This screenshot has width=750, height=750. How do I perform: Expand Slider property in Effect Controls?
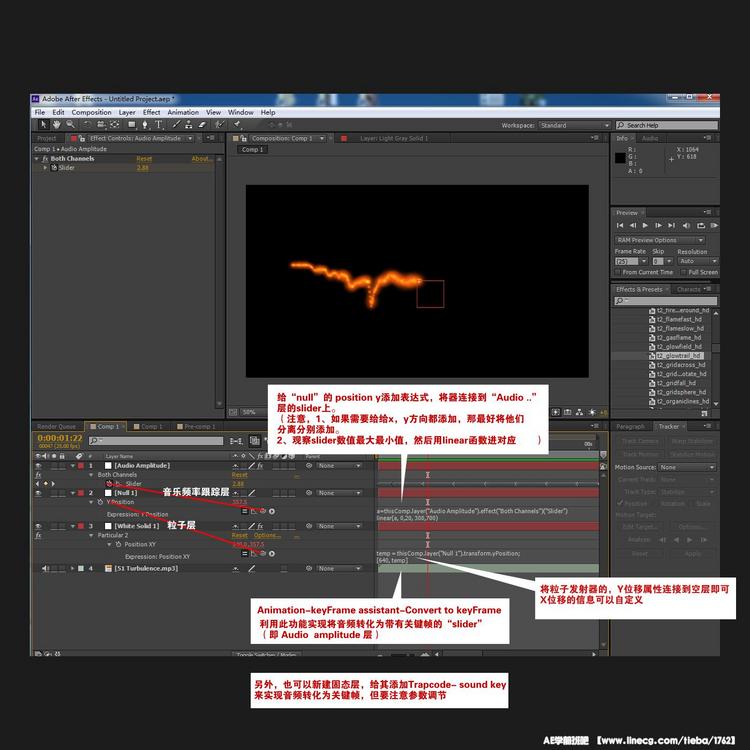(45, 167)
